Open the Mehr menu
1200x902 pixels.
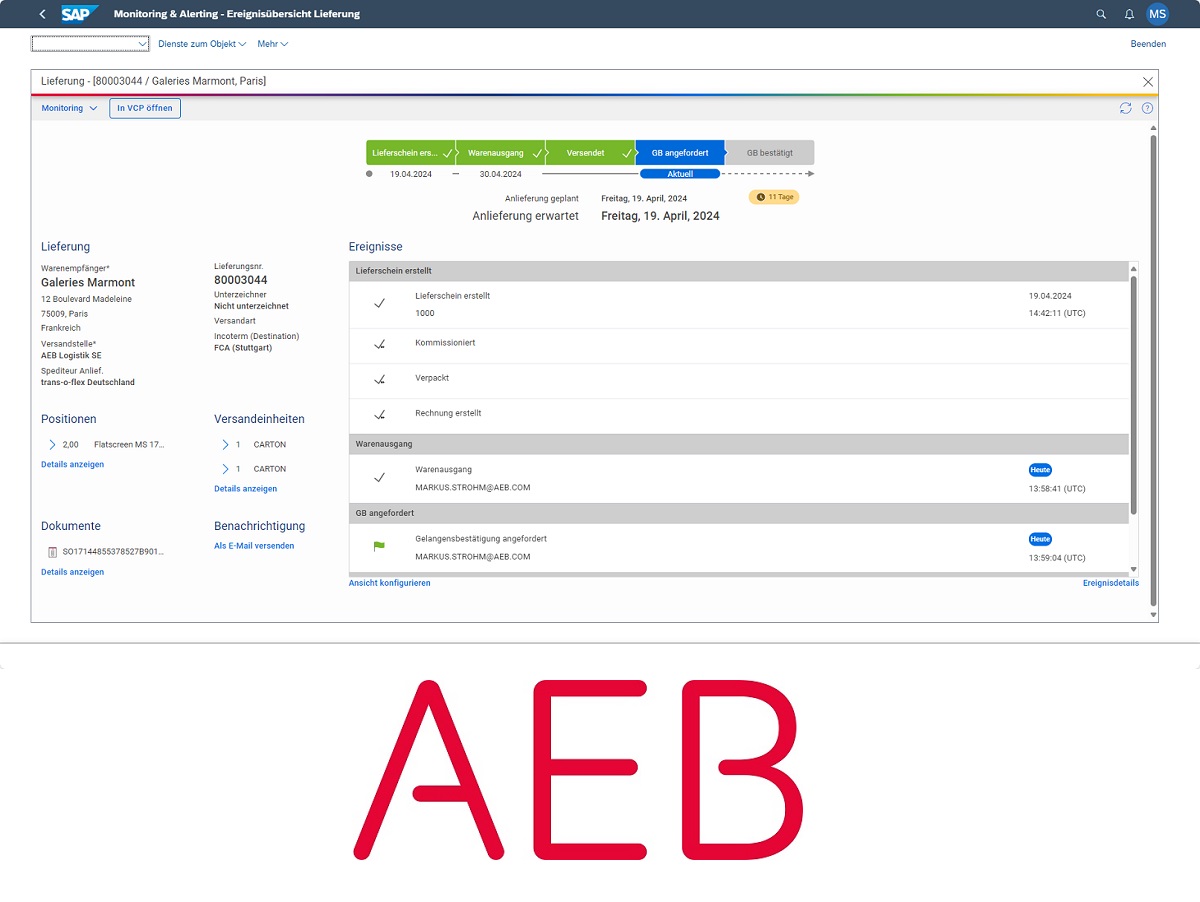272,44
